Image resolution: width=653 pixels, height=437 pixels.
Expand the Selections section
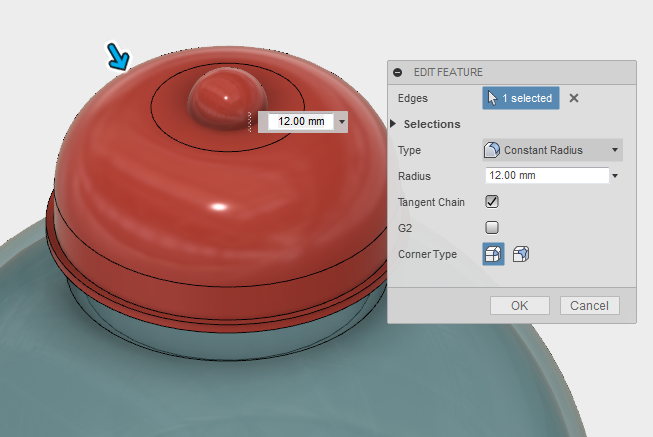point(393,124)
